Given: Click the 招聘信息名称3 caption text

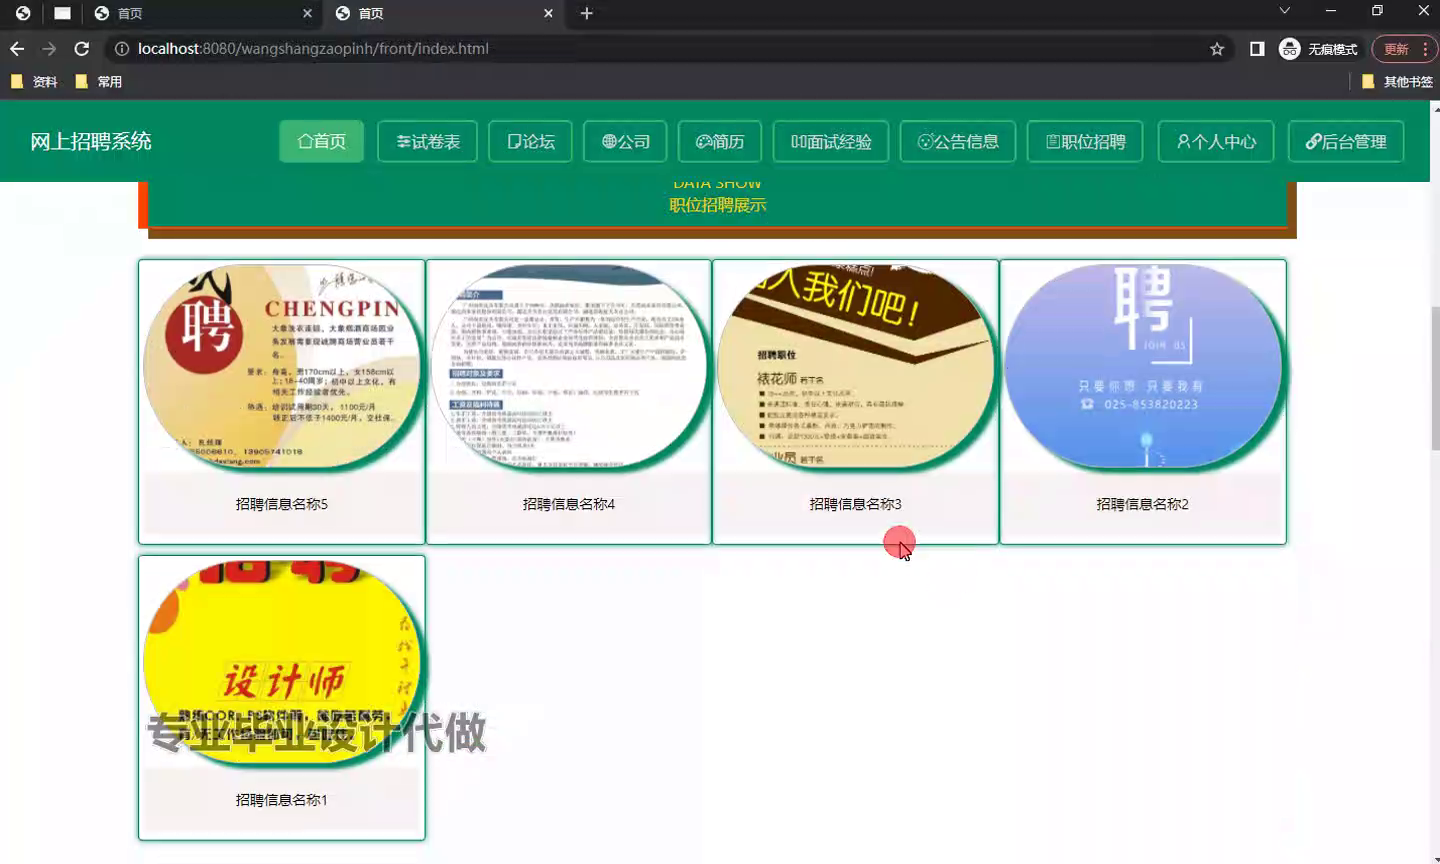Looking at the screenshot, I should (856, 504).
